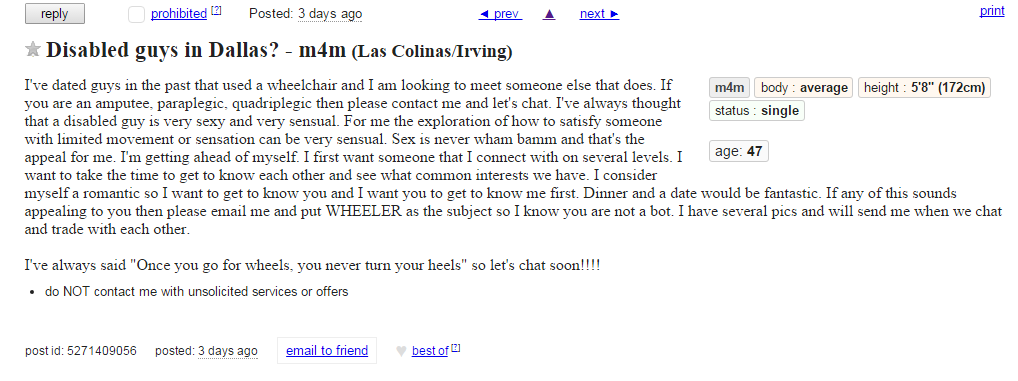Image resolution: width=1018 pixels, height=381 pixels.
Task: Go to the next posting
Action: 599,14
